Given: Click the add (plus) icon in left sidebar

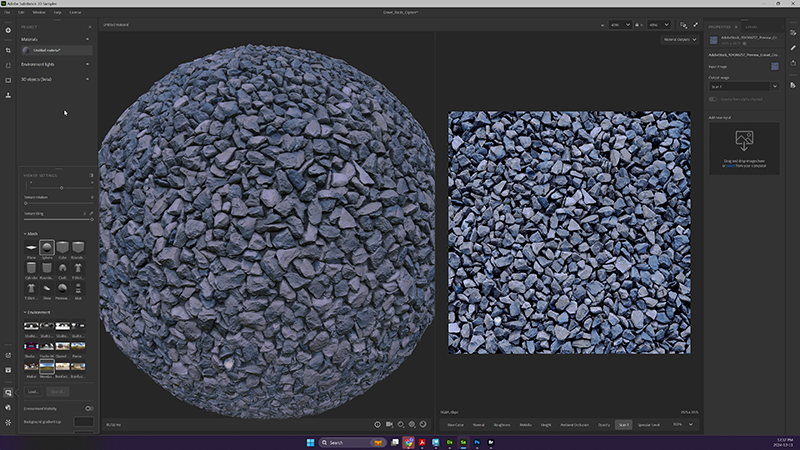Looking at the screenshot, I should tap(8, 30).
